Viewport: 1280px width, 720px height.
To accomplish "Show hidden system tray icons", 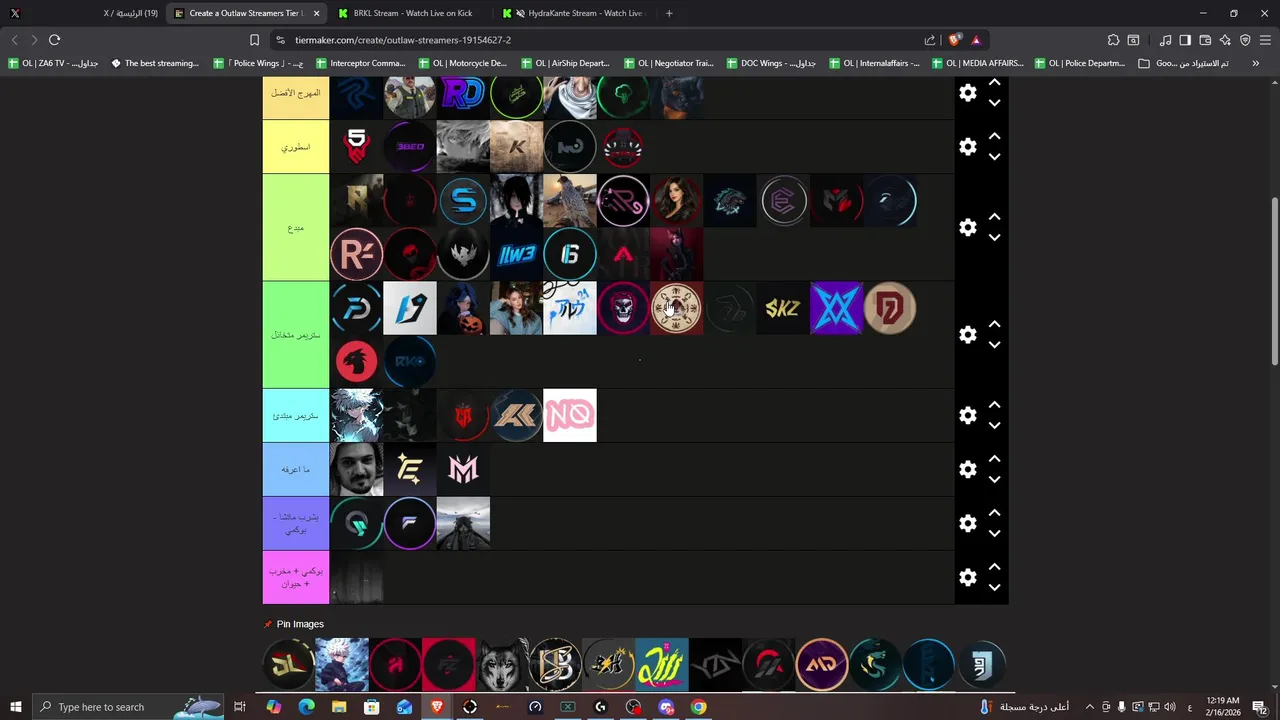I will point(1089,707).
